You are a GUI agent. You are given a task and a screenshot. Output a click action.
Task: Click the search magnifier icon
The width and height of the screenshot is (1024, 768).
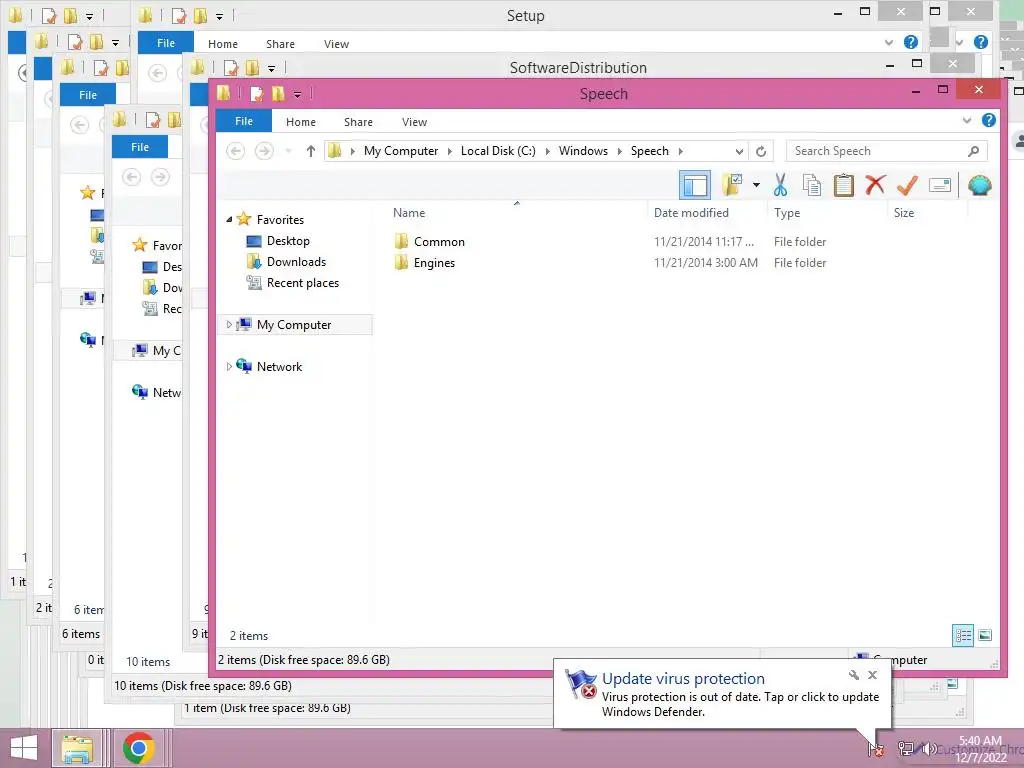point(973,151)
